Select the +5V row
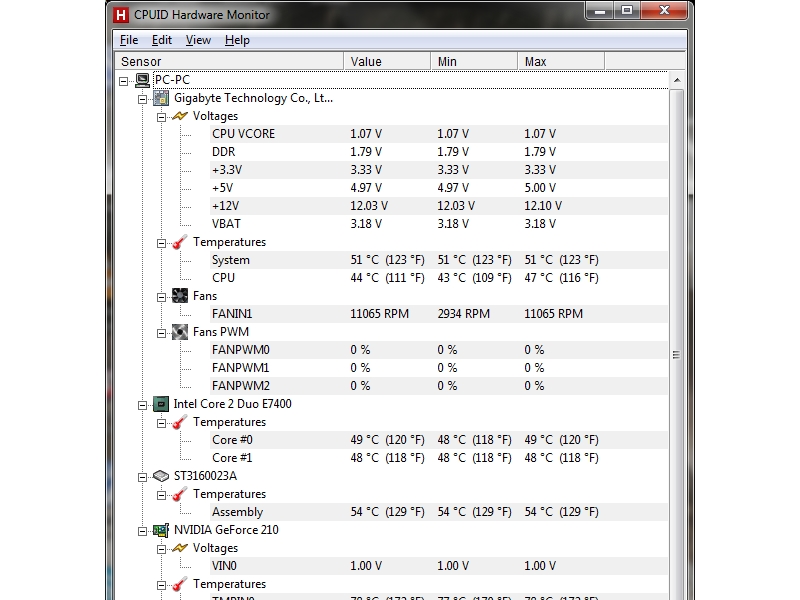Image resolution: width=800 pixels, height=600 pixels. [x=439, y=188]
